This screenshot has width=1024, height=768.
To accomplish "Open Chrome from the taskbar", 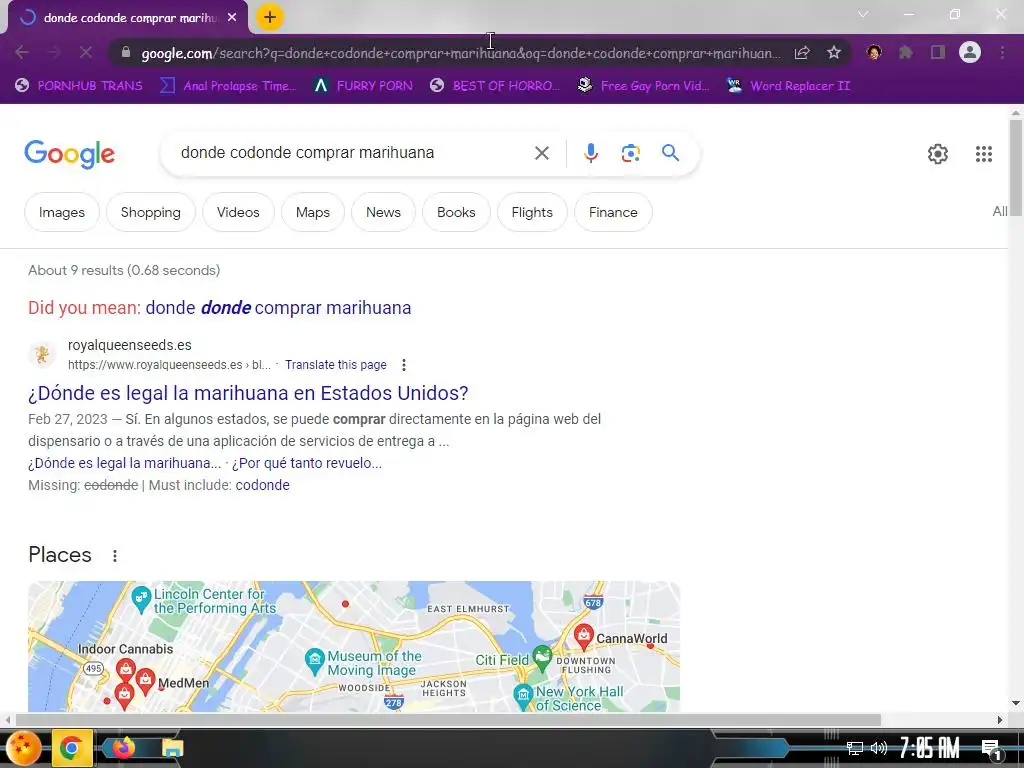I will pyautogui.click(x=71, y=748).
